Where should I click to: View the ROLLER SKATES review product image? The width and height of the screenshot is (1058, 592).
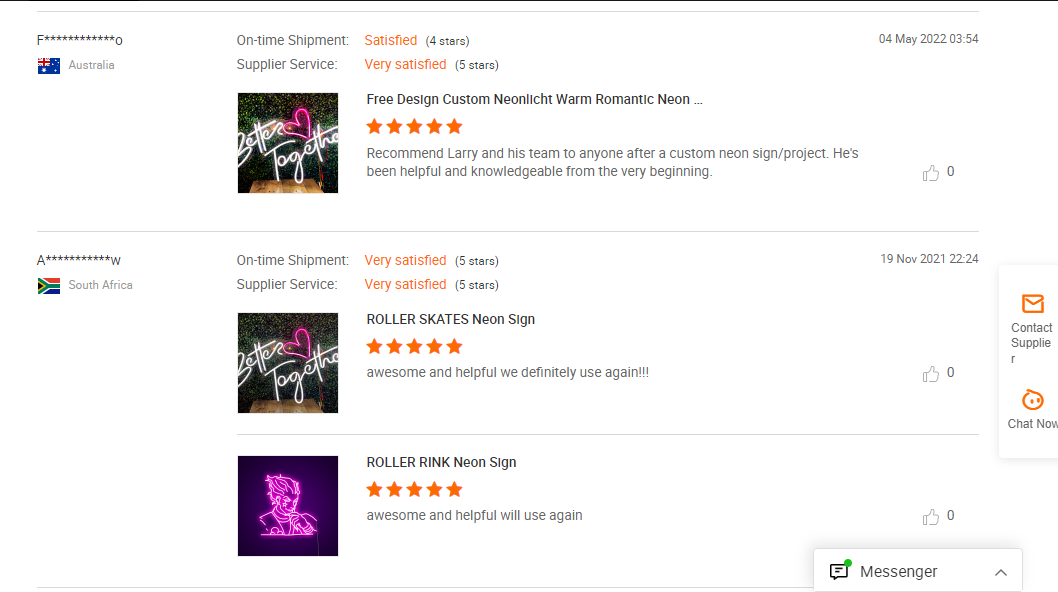click(288, 363)
